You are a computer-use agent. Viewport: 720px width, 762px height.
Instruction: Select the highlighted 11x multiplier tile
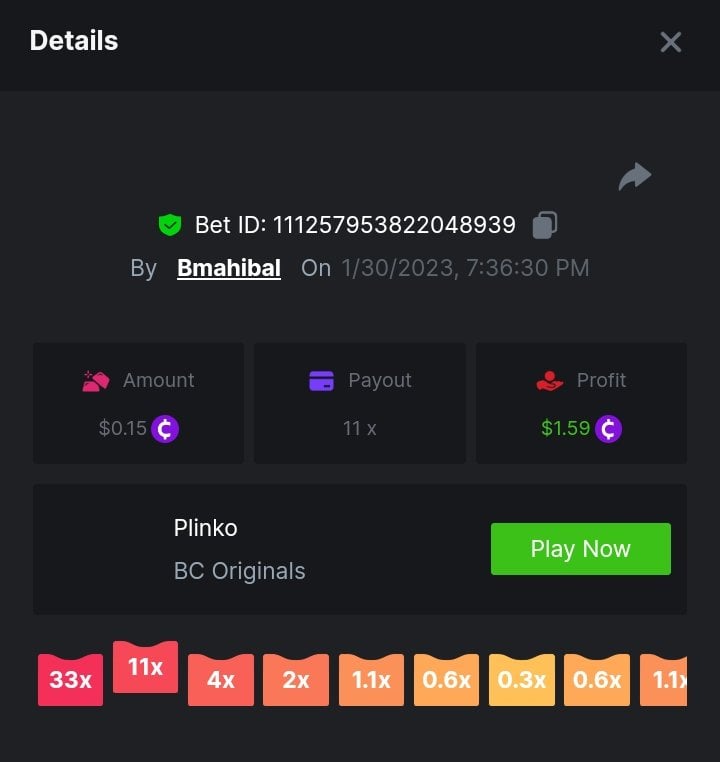coord(145,667)
